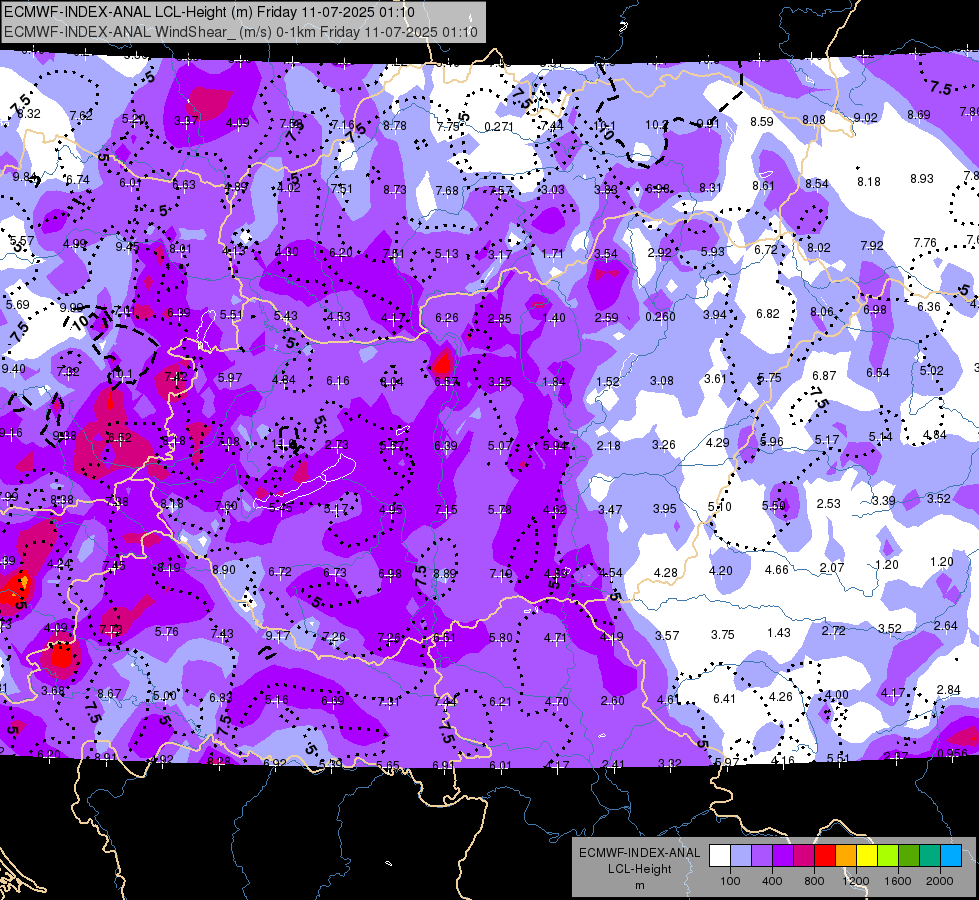Click the light purple legend swatch left of 400
The height and width of the screenshot is (900, 979).
(762, 856)
